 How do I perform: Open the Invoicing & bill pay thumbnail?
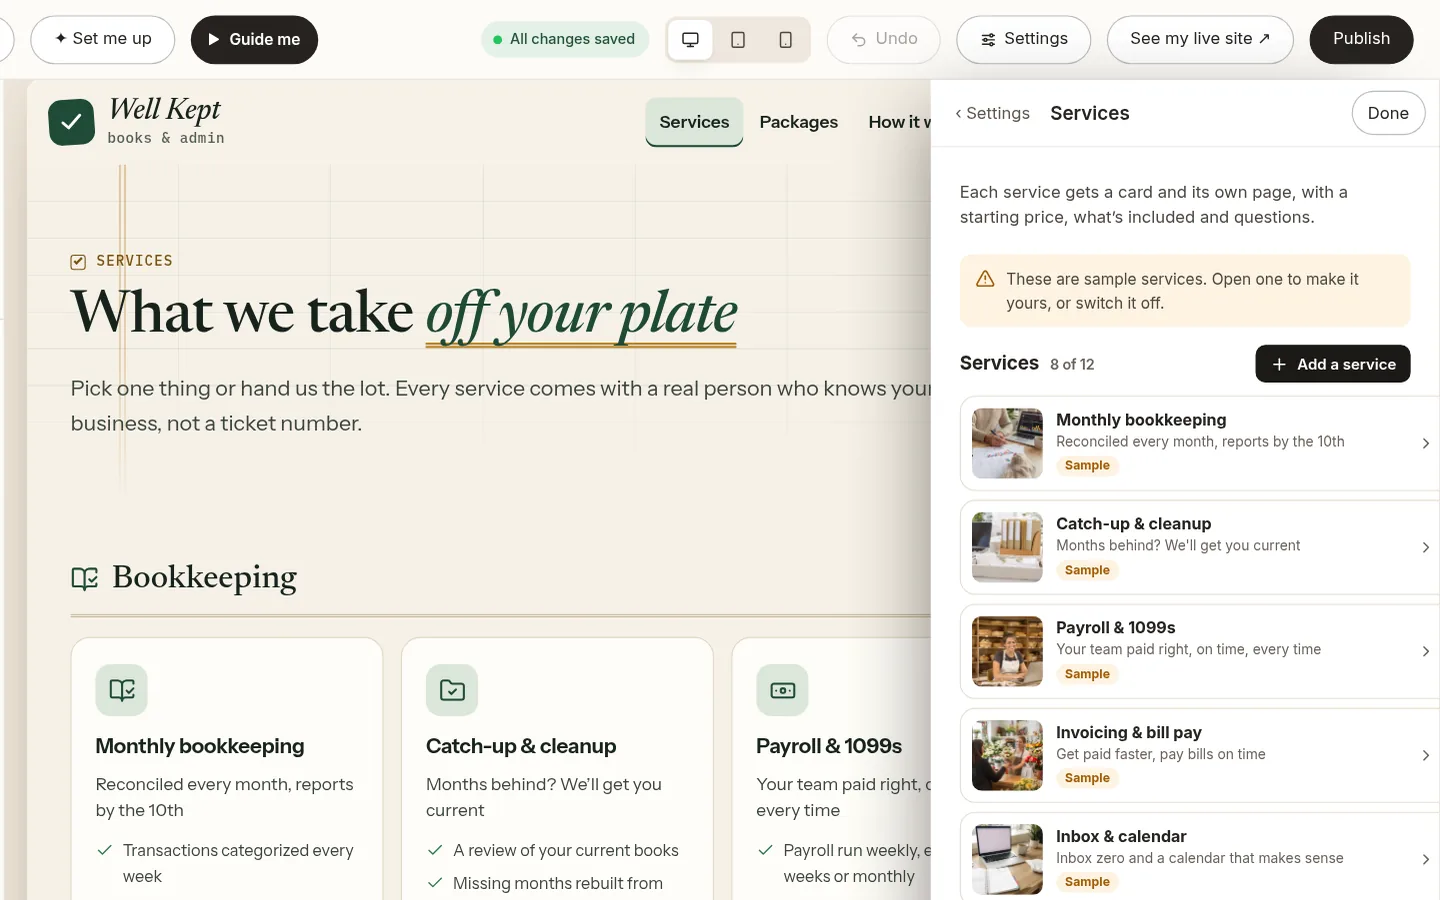1007,755
